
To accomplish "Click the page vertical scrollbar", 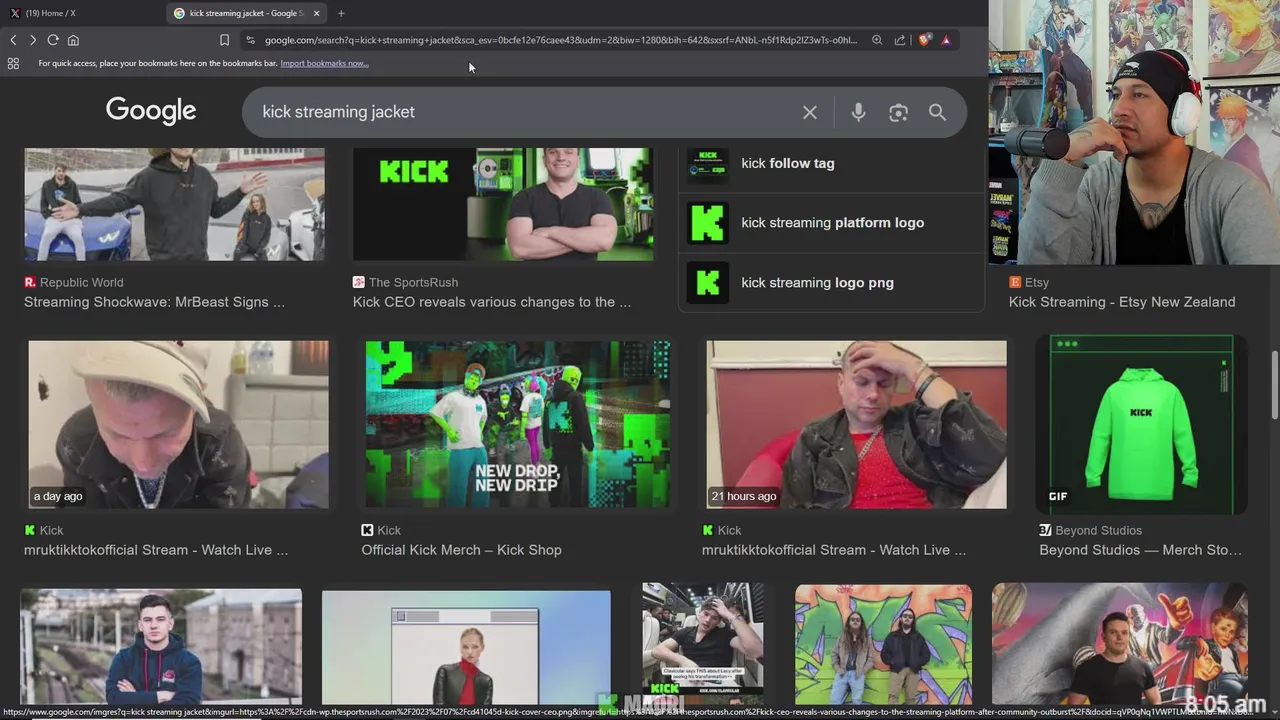I will coord(1274,385).
